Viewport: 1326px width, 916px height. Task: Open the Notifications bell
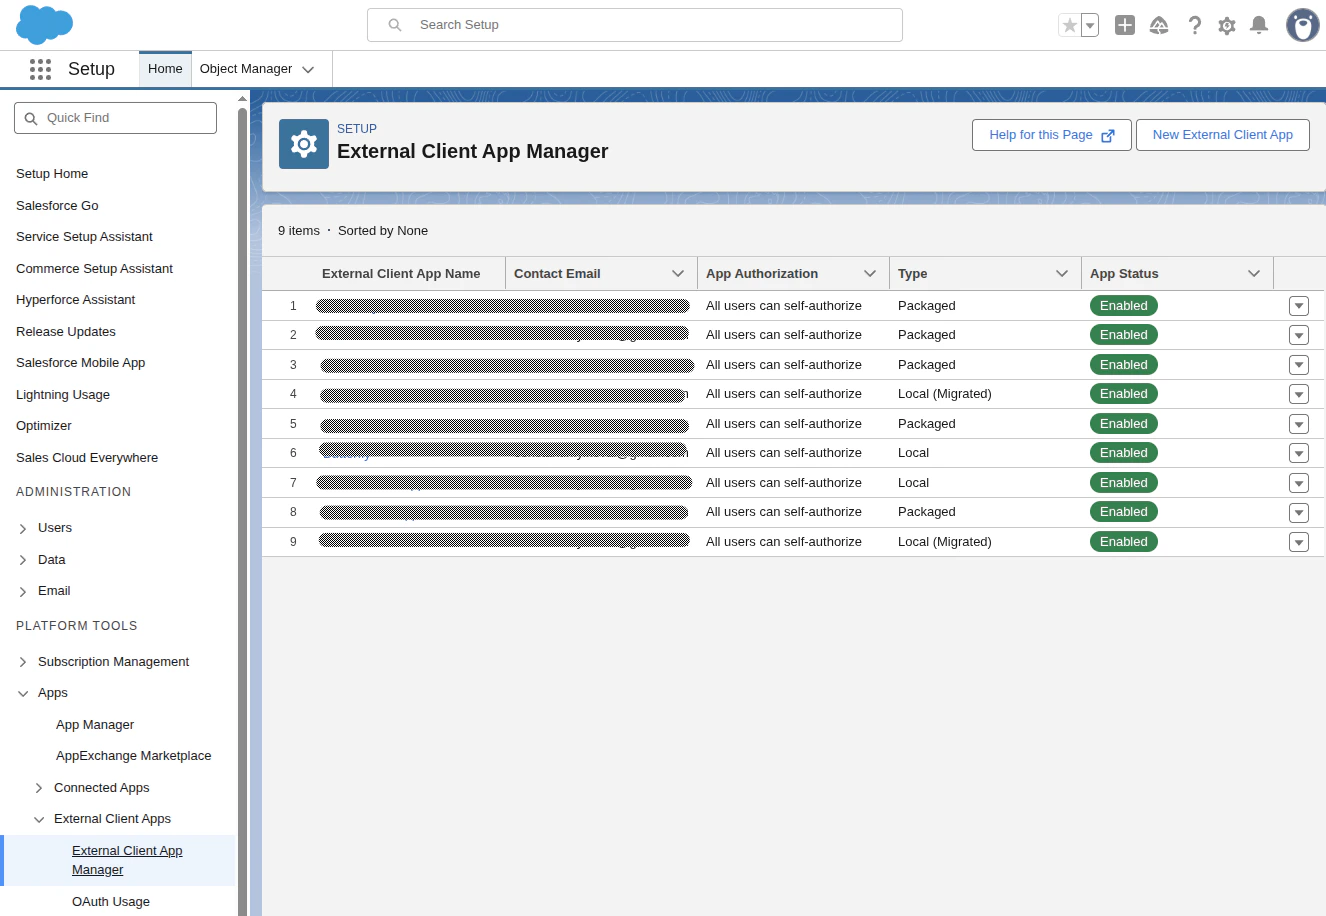[x=1259, y=25]
